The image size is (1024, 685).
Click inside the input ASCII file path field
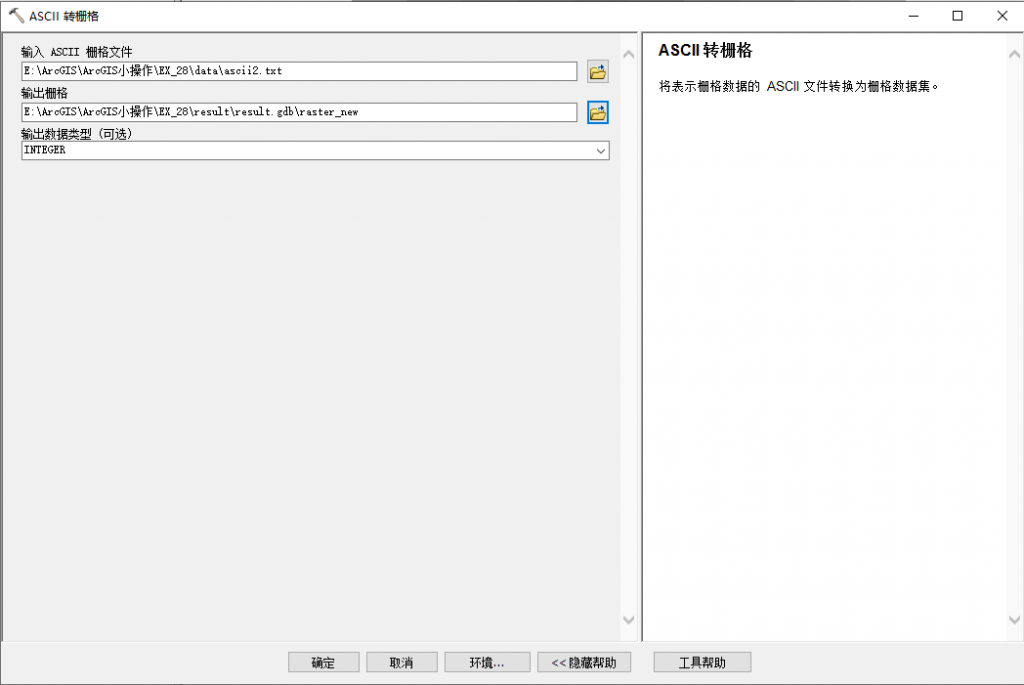[300, 71]
